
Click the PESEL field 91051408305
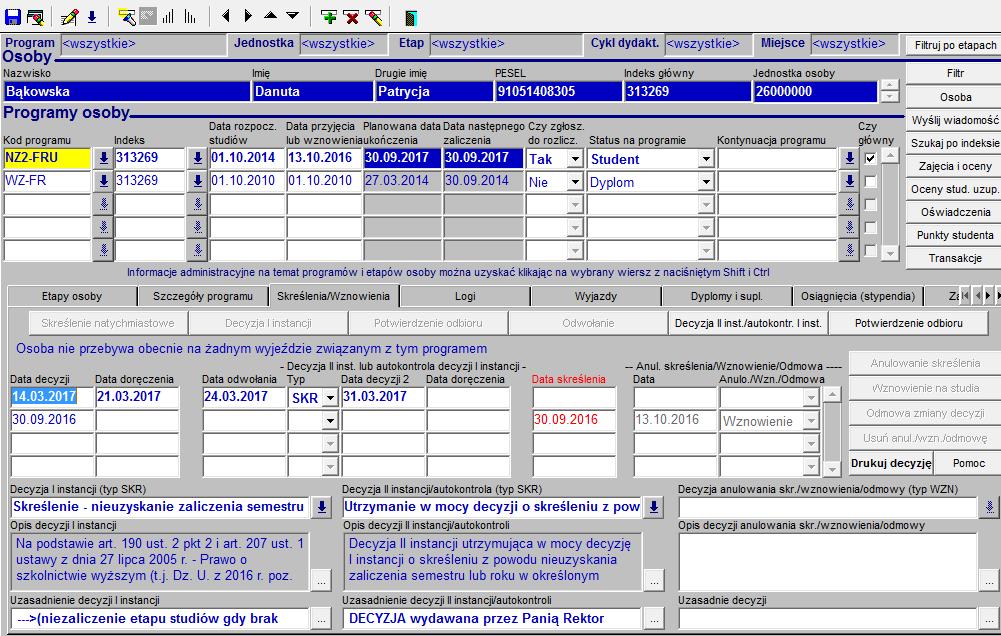point(558,91)
